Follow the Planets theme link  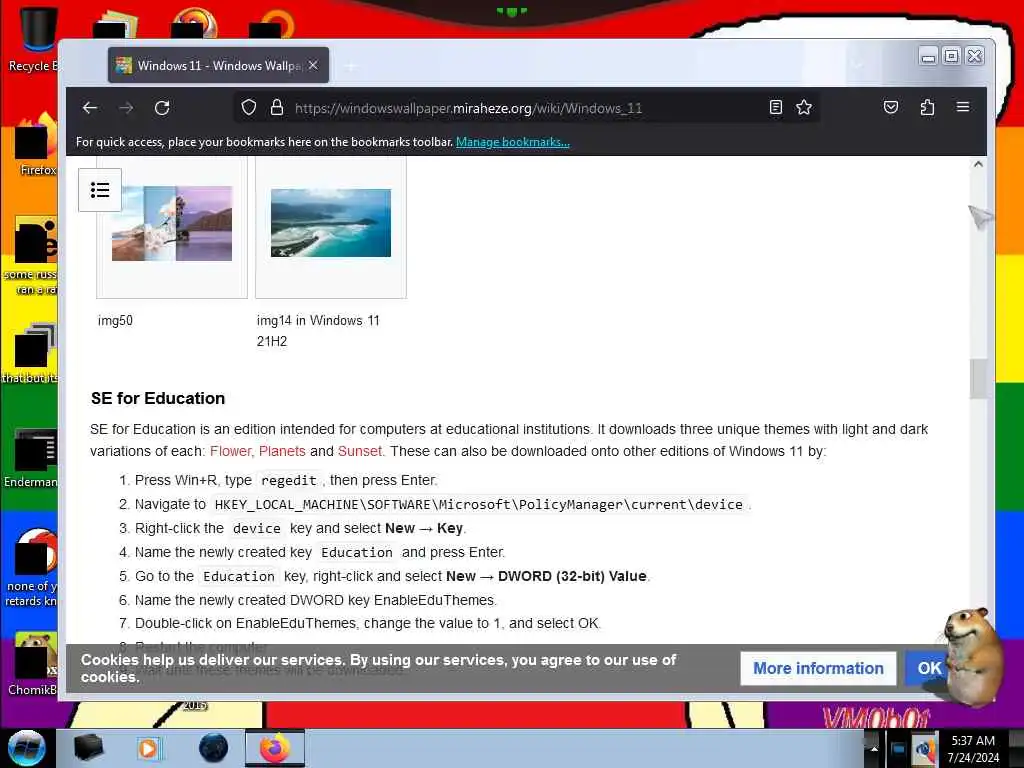tap(282, 451)
